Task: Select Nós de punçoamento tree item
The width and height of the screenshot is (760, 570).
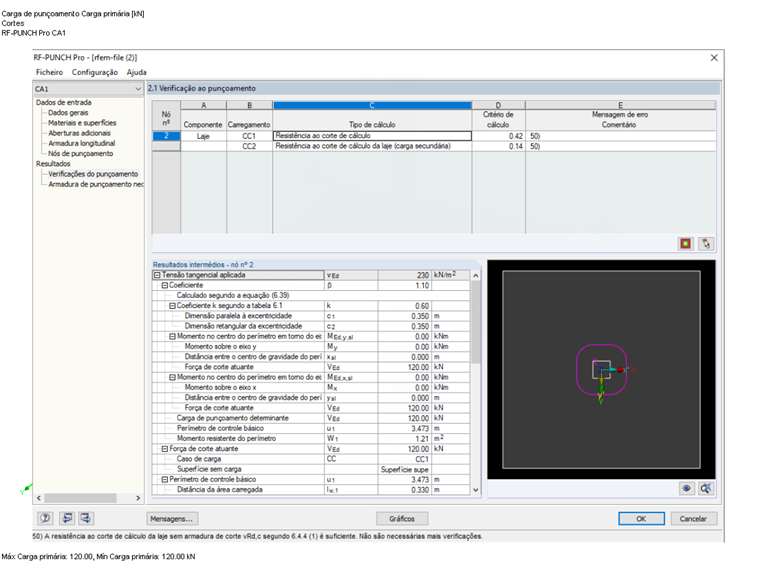Action: tap(80, 154)
